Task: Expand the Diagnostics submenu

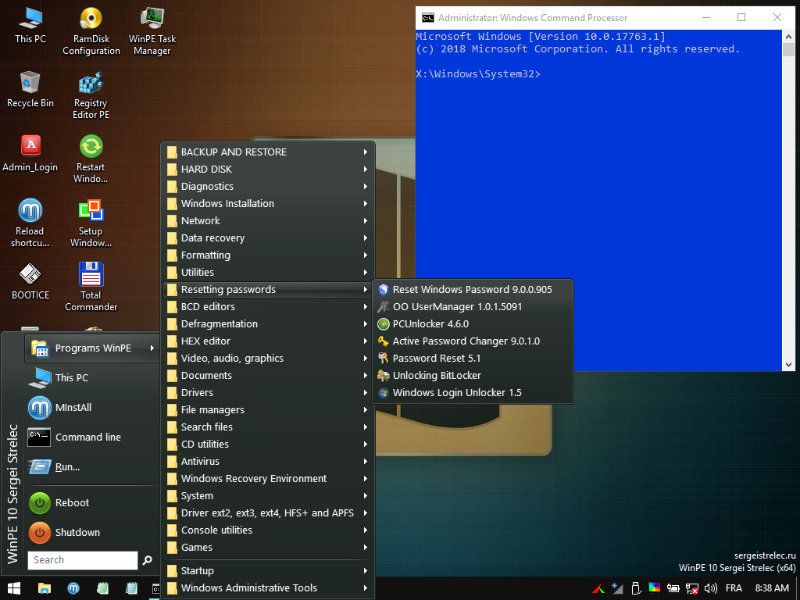Action: tap(268, 186)
